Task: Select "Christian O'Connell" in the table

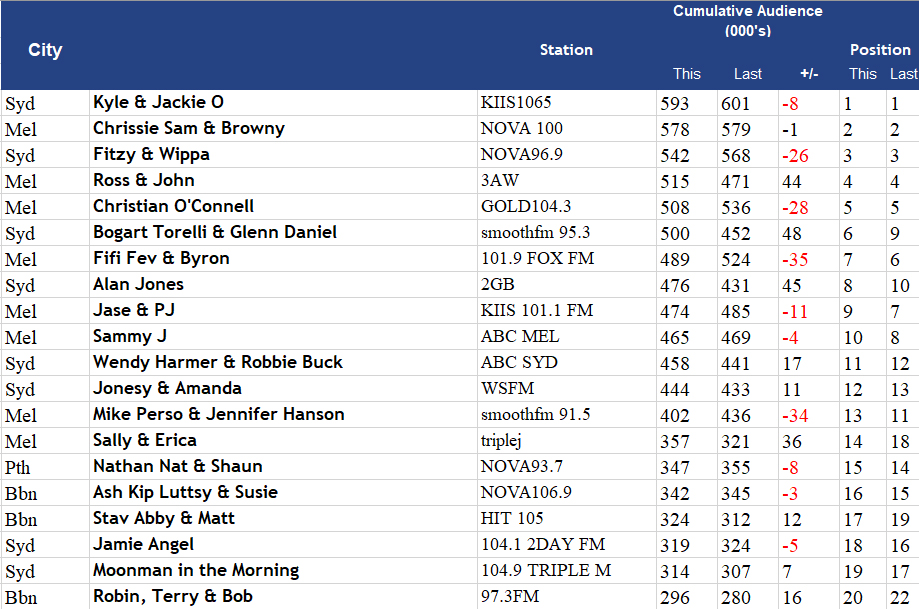Action: pyautogui.click(x=173, y=206)
